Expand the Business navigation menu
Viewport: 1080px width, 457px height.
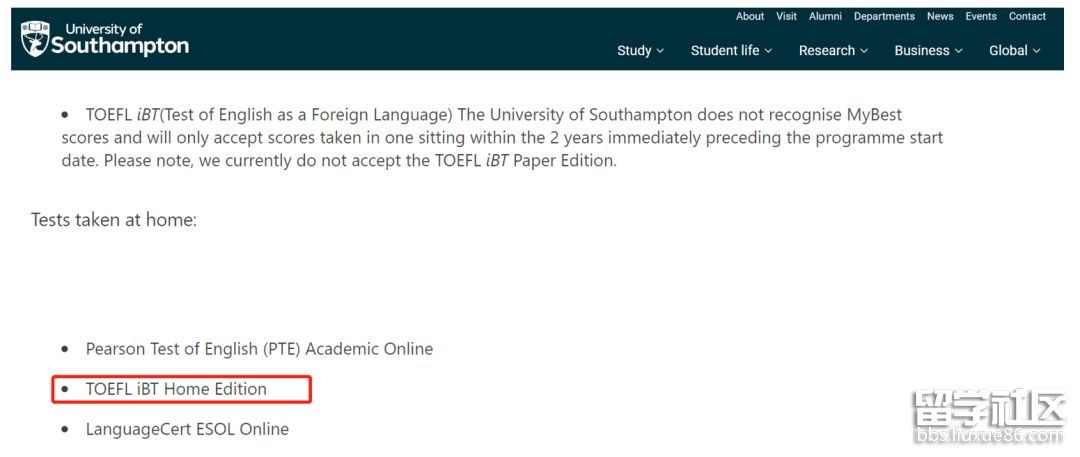tap(928, 50)
